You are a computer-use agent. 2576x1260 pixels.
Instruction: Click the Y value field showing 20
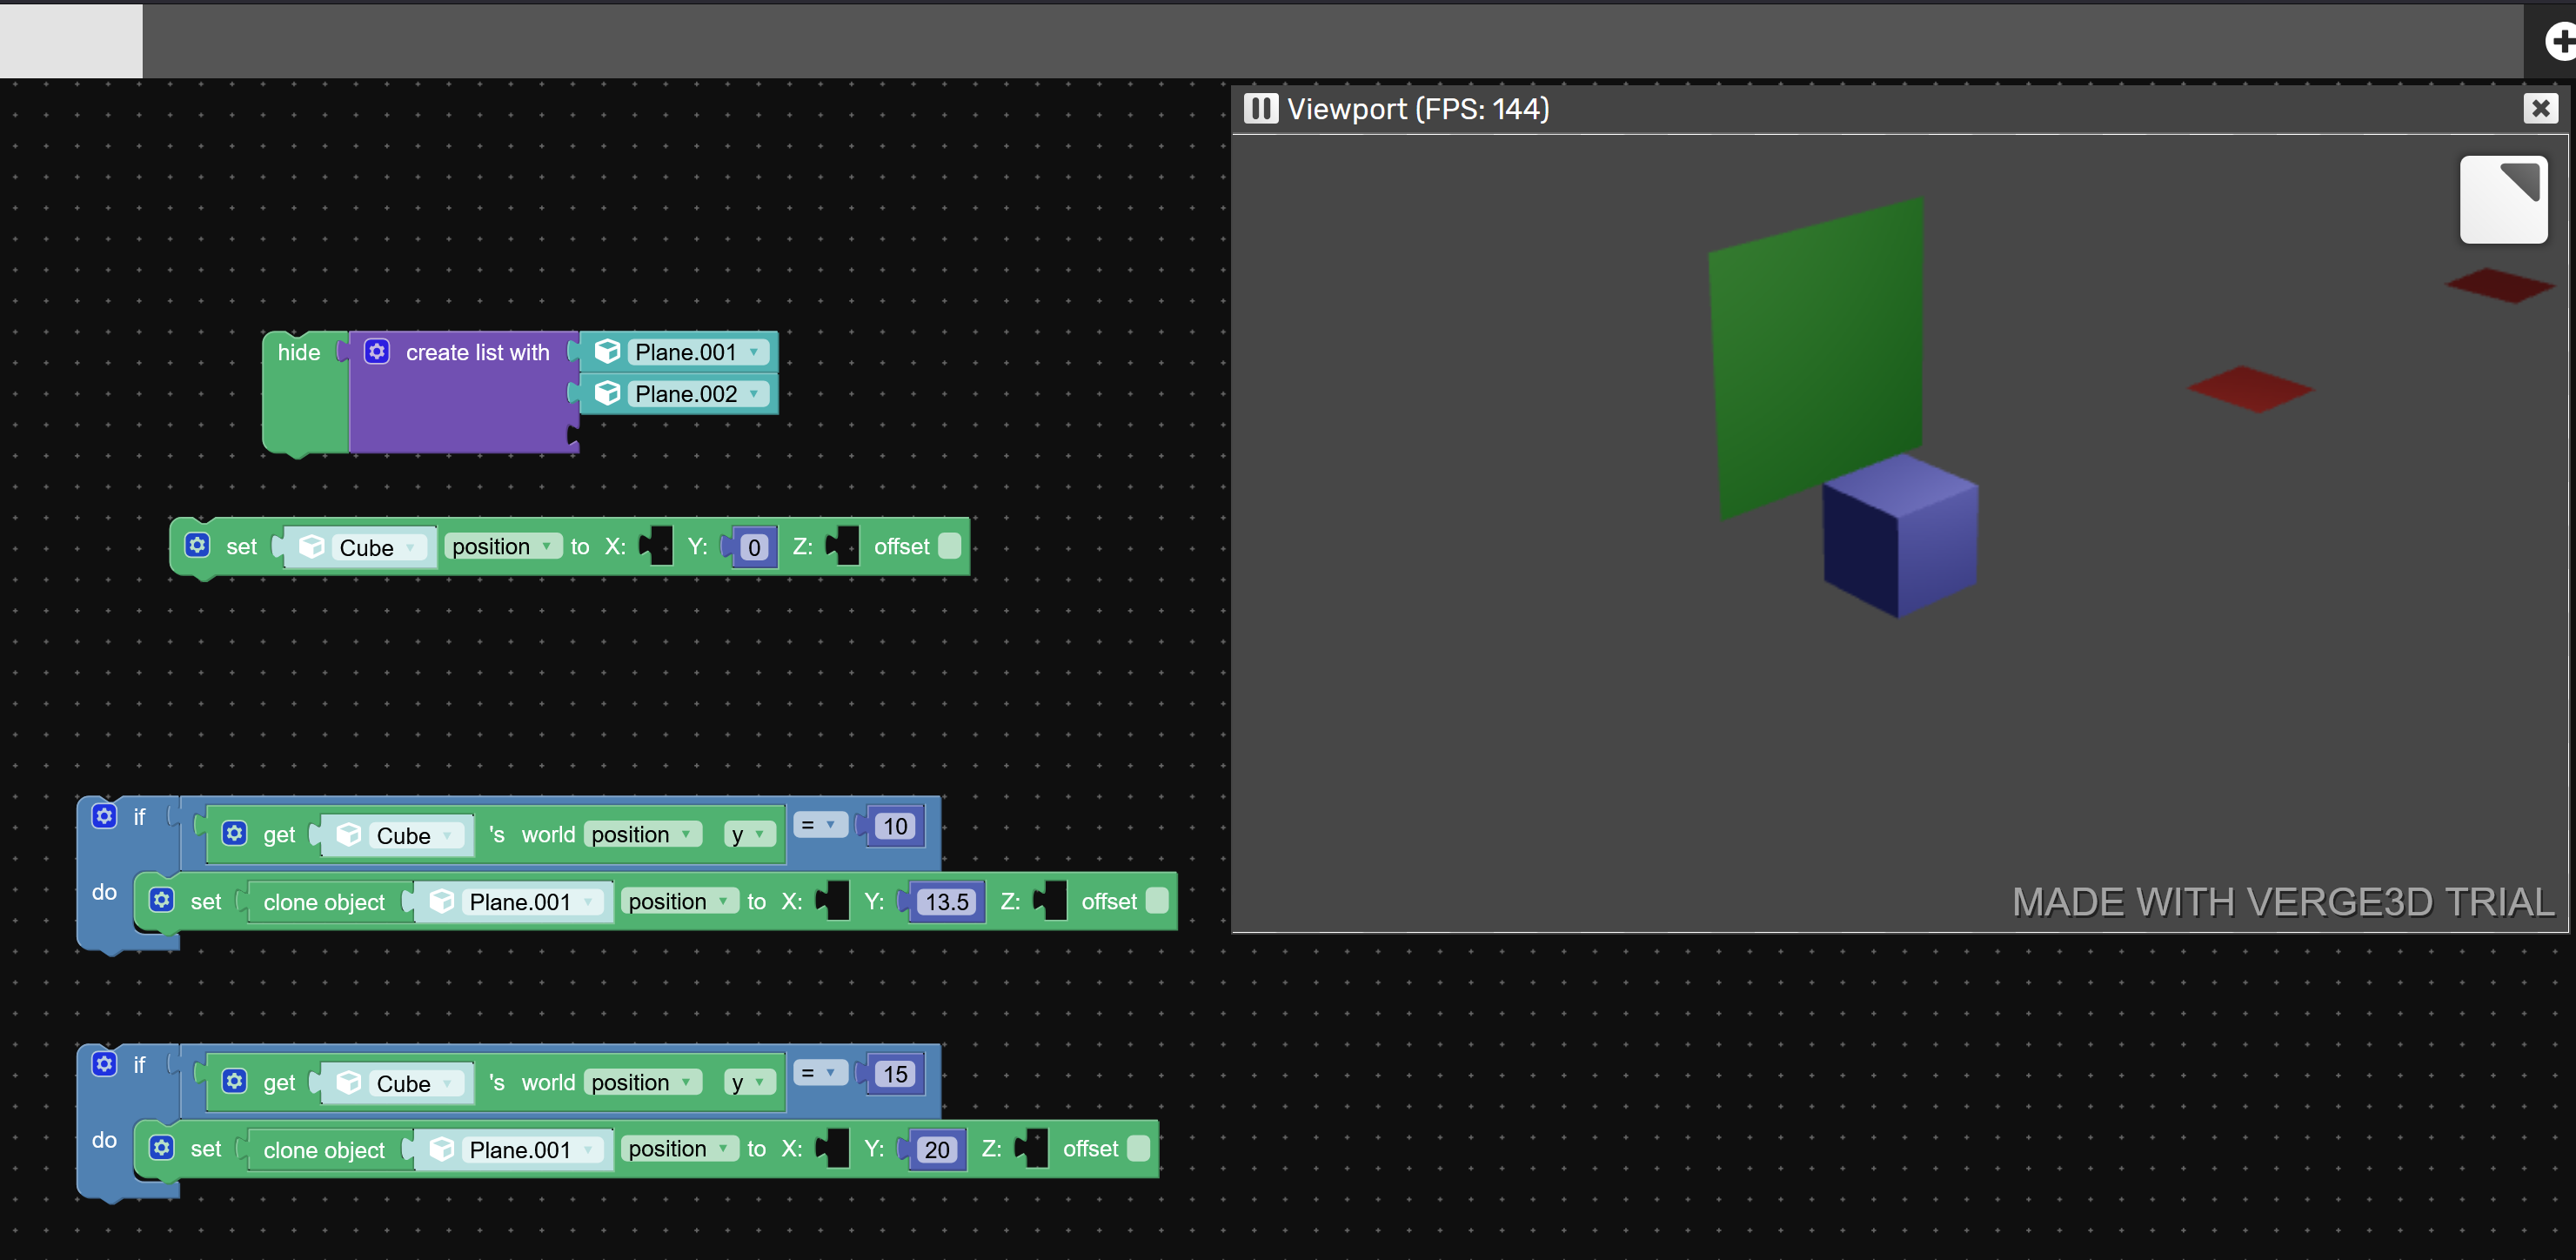pos(936,1149)
